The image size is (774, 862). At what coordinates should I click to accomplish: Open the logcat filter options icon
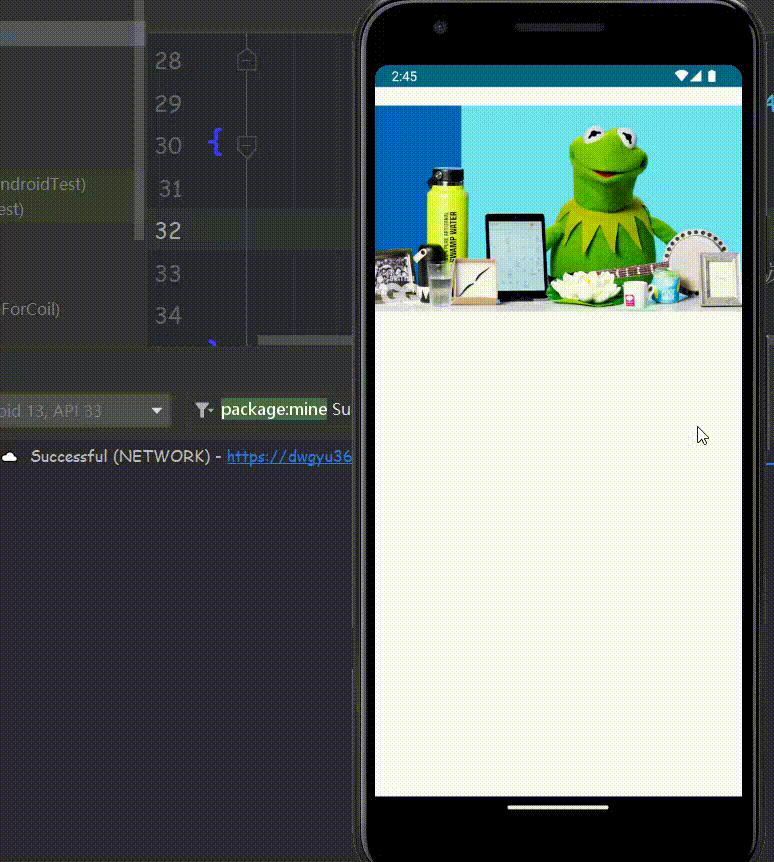tap(203, 410)
